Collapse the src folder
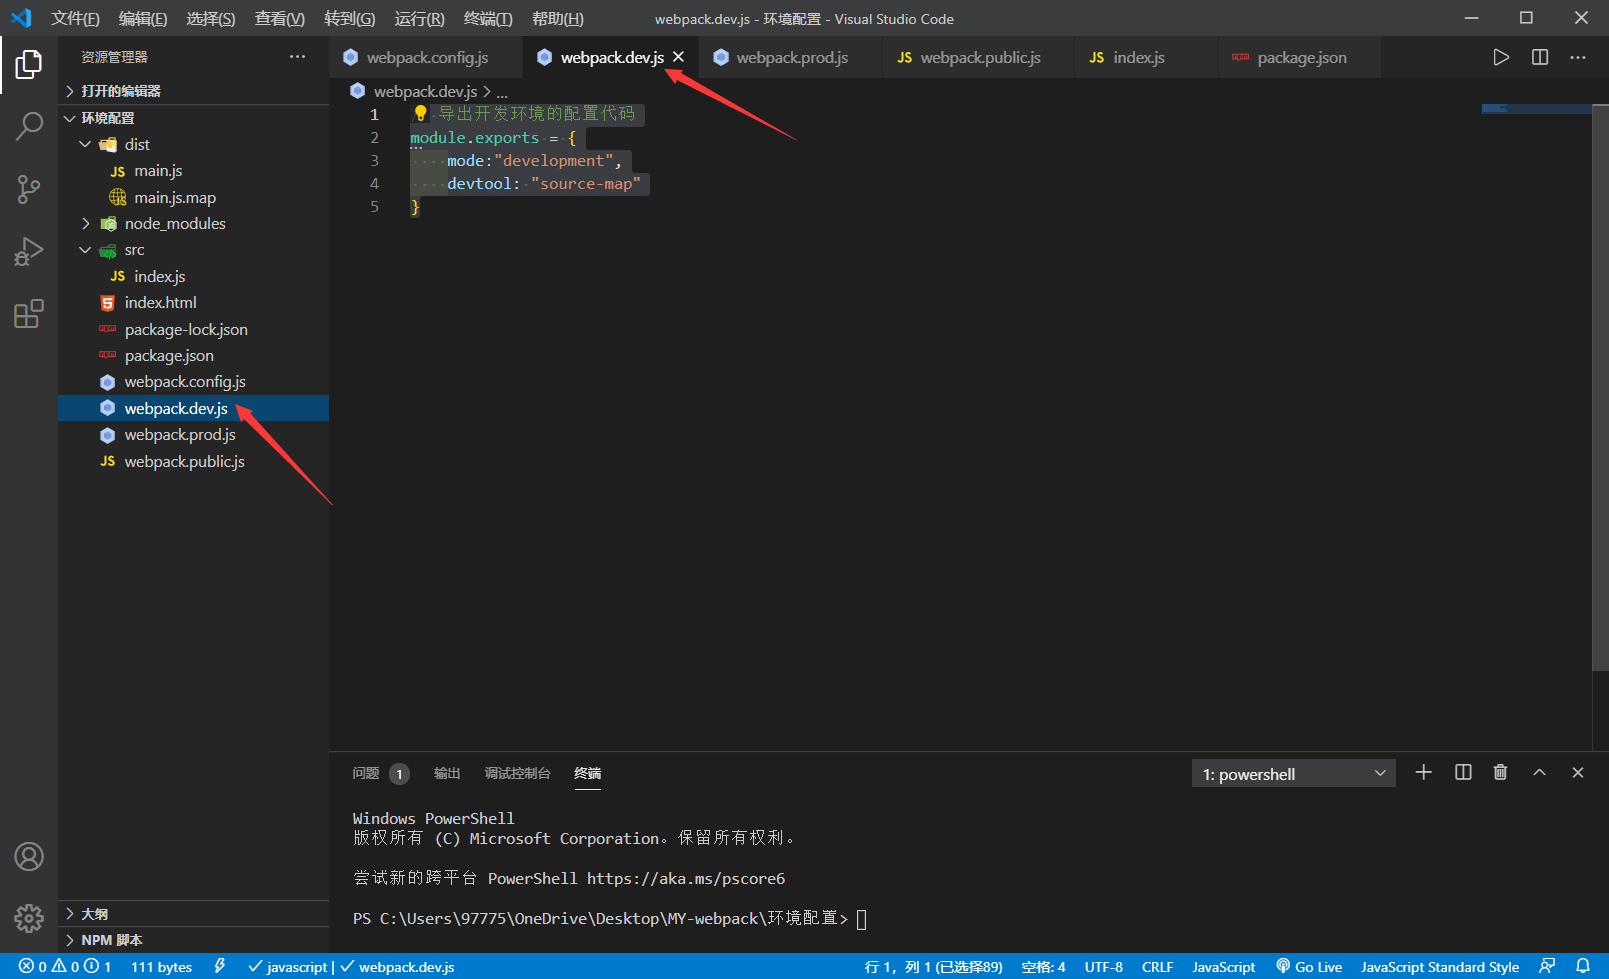This screenshot has width=1609, height=979. tap(194, 250)
